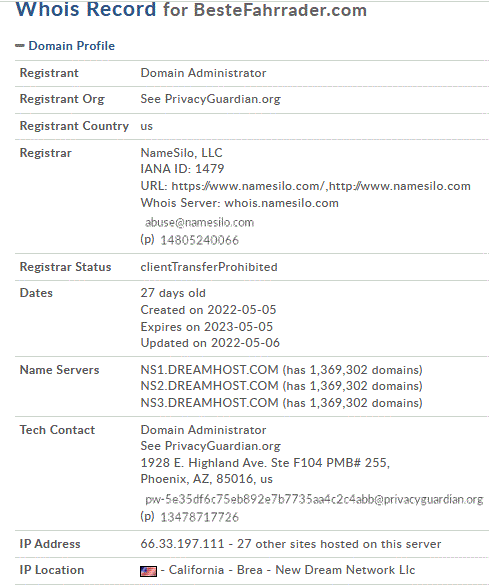Click the clientTransferProhibited status text
Image resolution: width=489 pixels, height=587 pixels.
(x=209, y=267)
